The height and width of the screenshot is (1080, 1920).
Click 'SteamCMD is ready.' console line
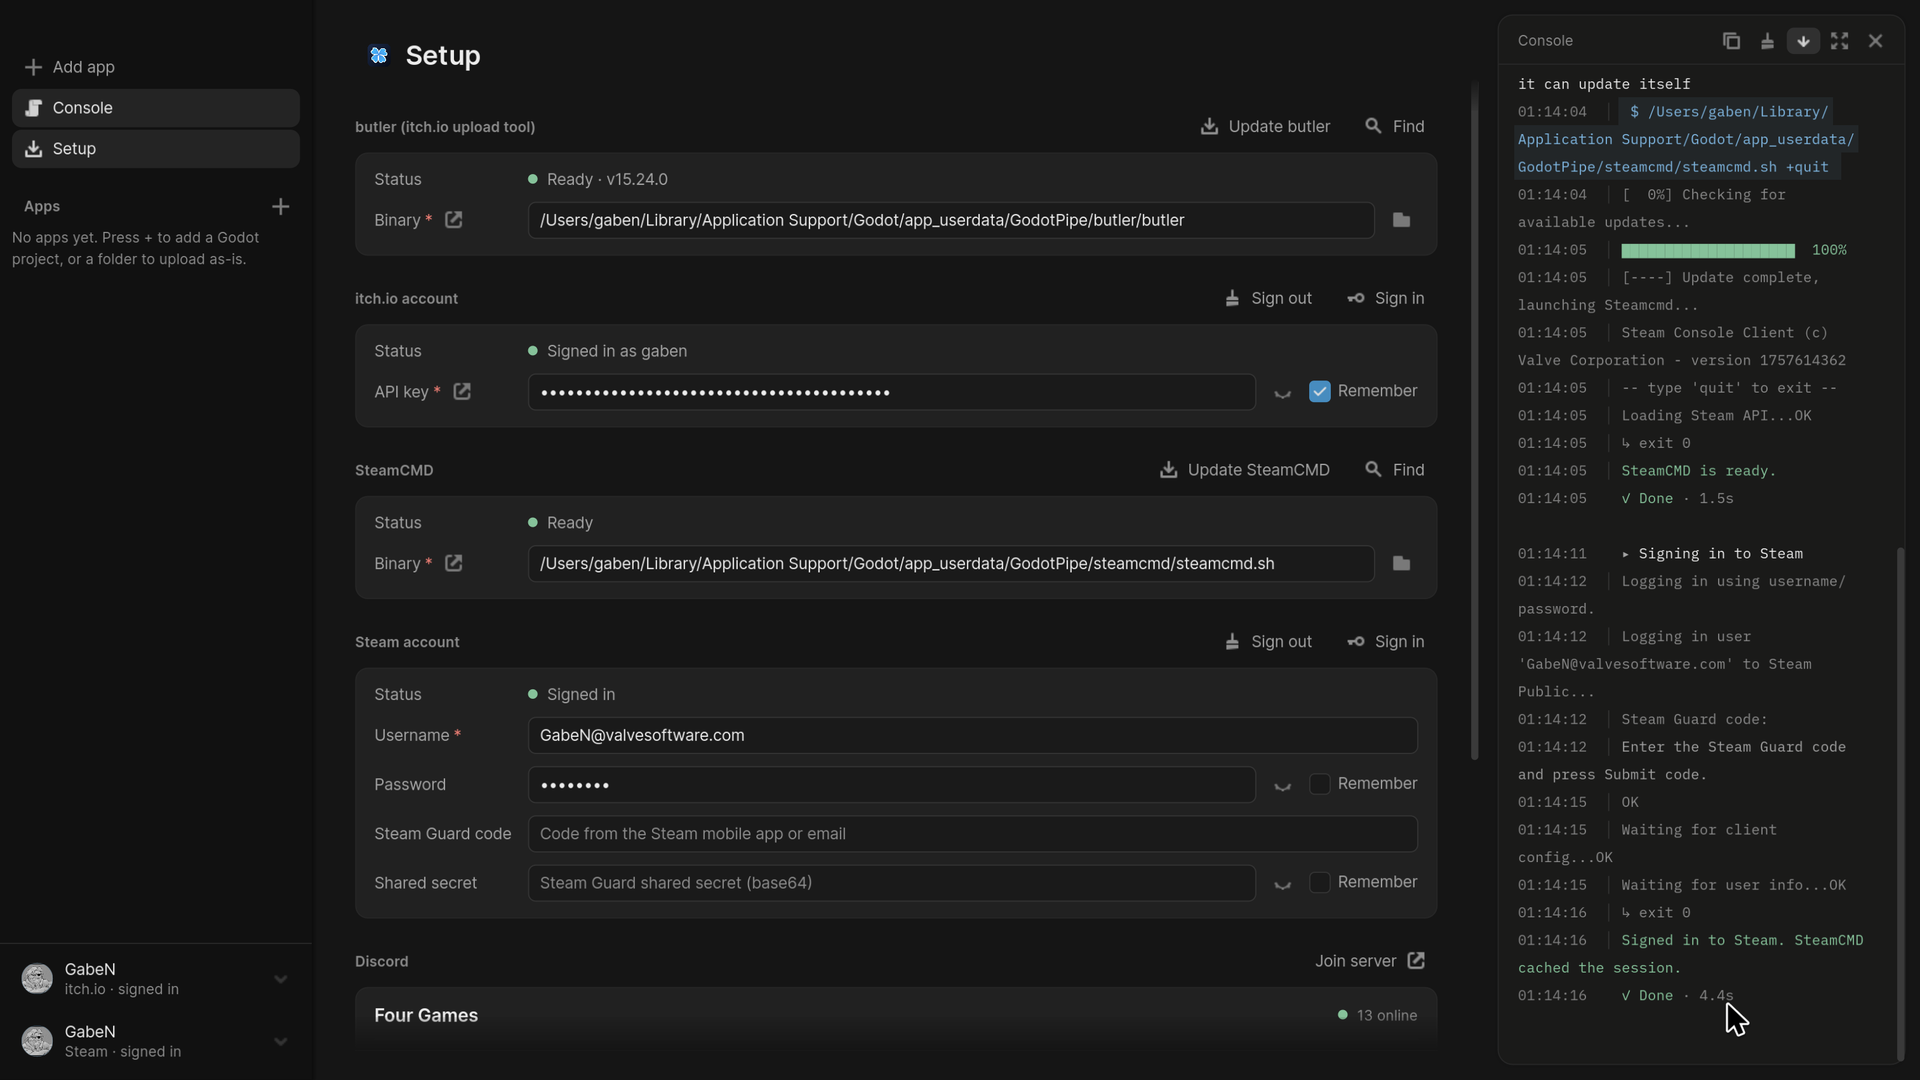pos(1698,471)
